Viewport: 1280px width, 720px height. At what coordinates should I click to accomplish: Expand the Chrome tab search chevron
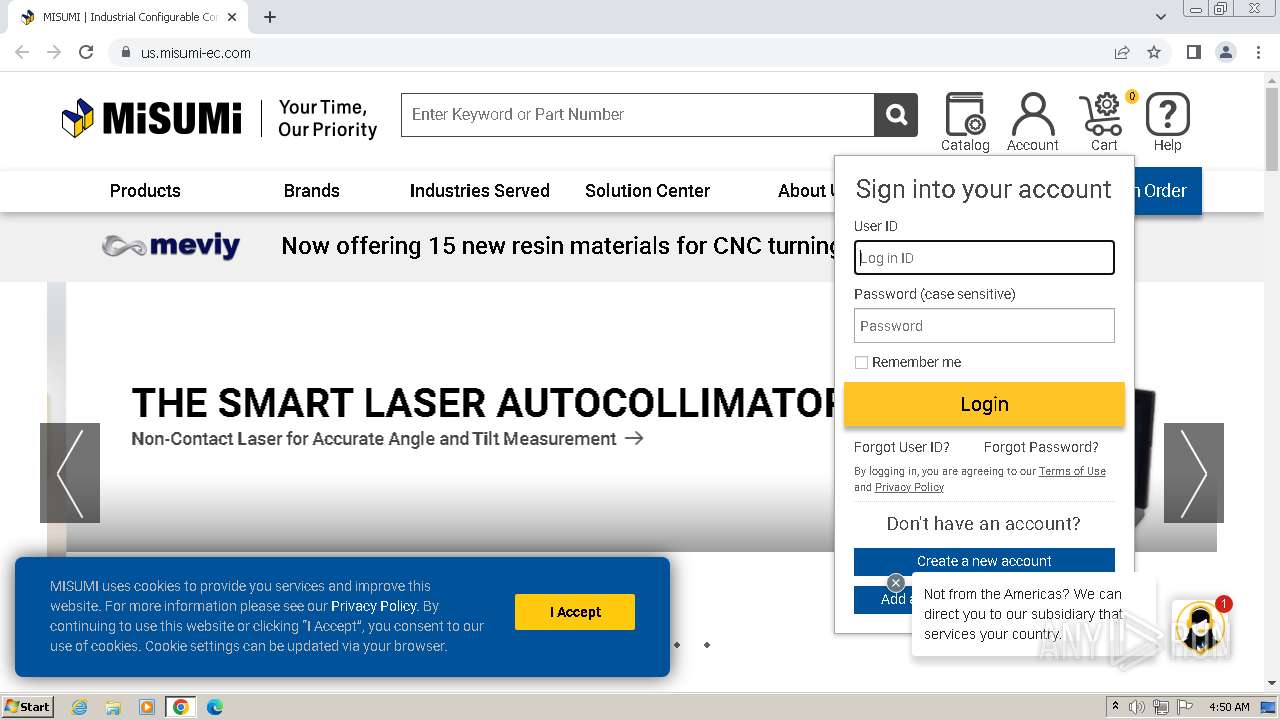pos(1161,17)
